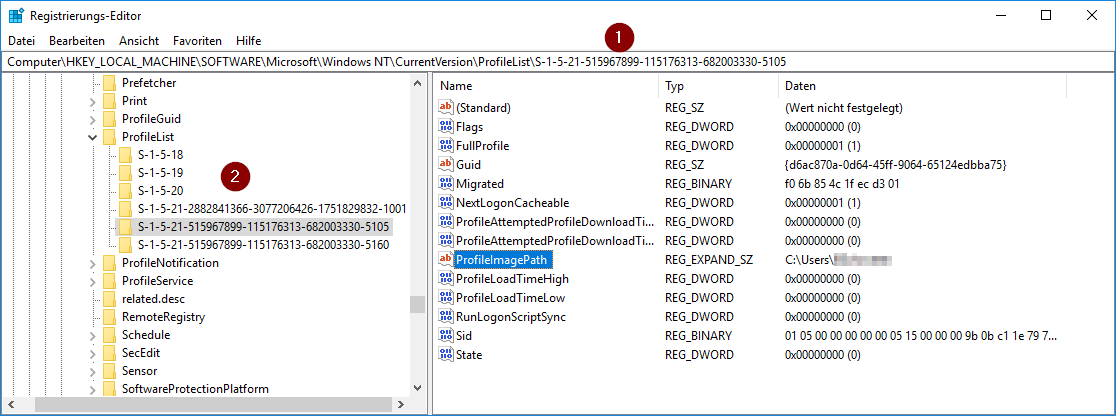Open the Datei menu
Viewport: 1116px width, 416px height.
point(21,41)
